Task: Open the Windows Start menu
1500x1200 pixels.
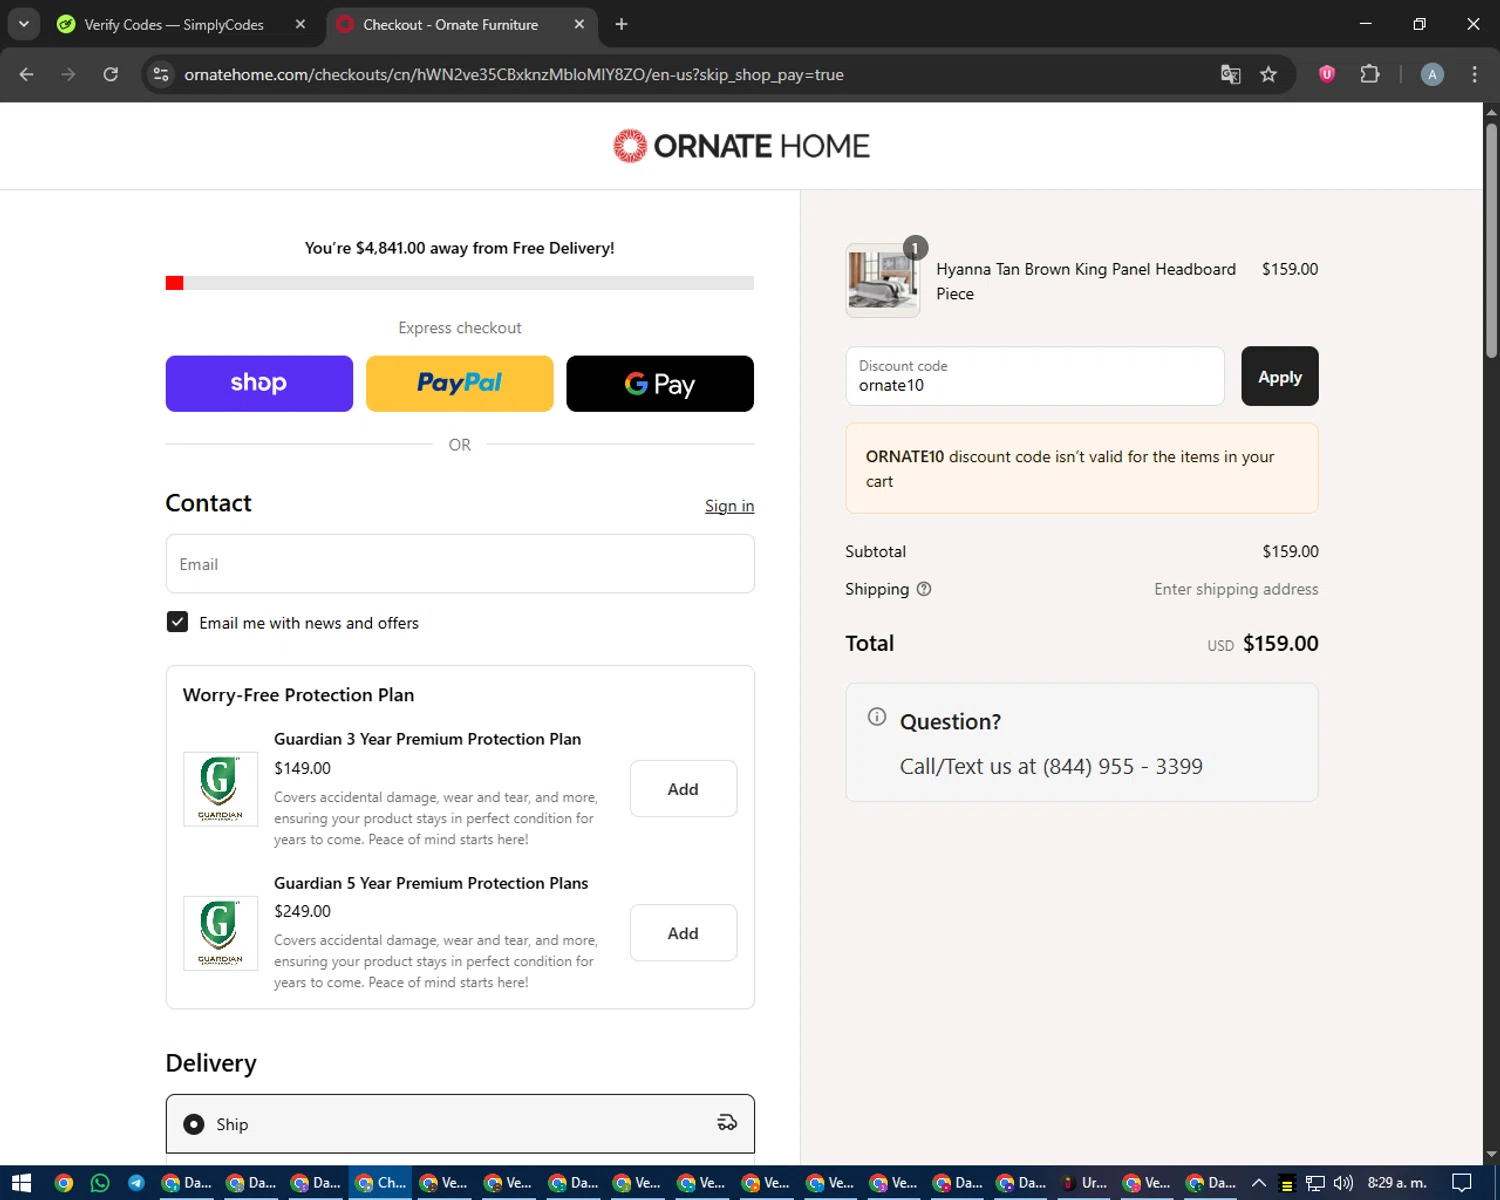Action: pos(21,1183)
